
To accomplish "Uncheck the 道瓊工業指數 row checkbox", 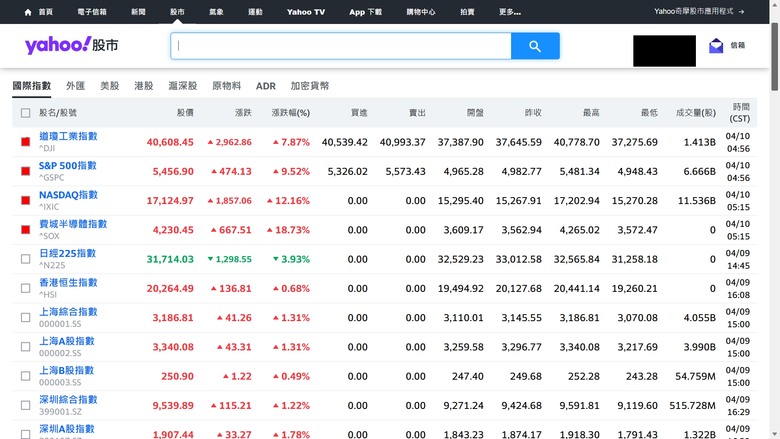I will coord(25,142).
